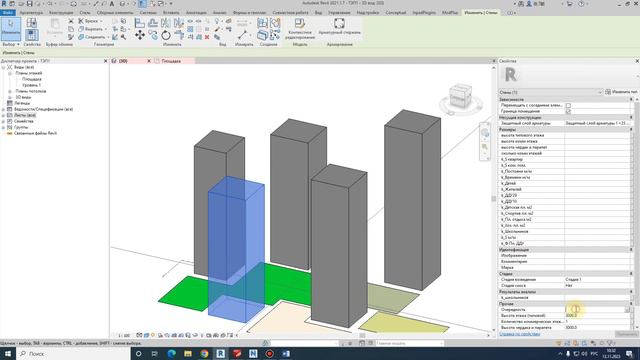Screen dimensions: 640x360
Task: Click the Save icon in quick access toolbar
Action: click(x=29, y=4)
